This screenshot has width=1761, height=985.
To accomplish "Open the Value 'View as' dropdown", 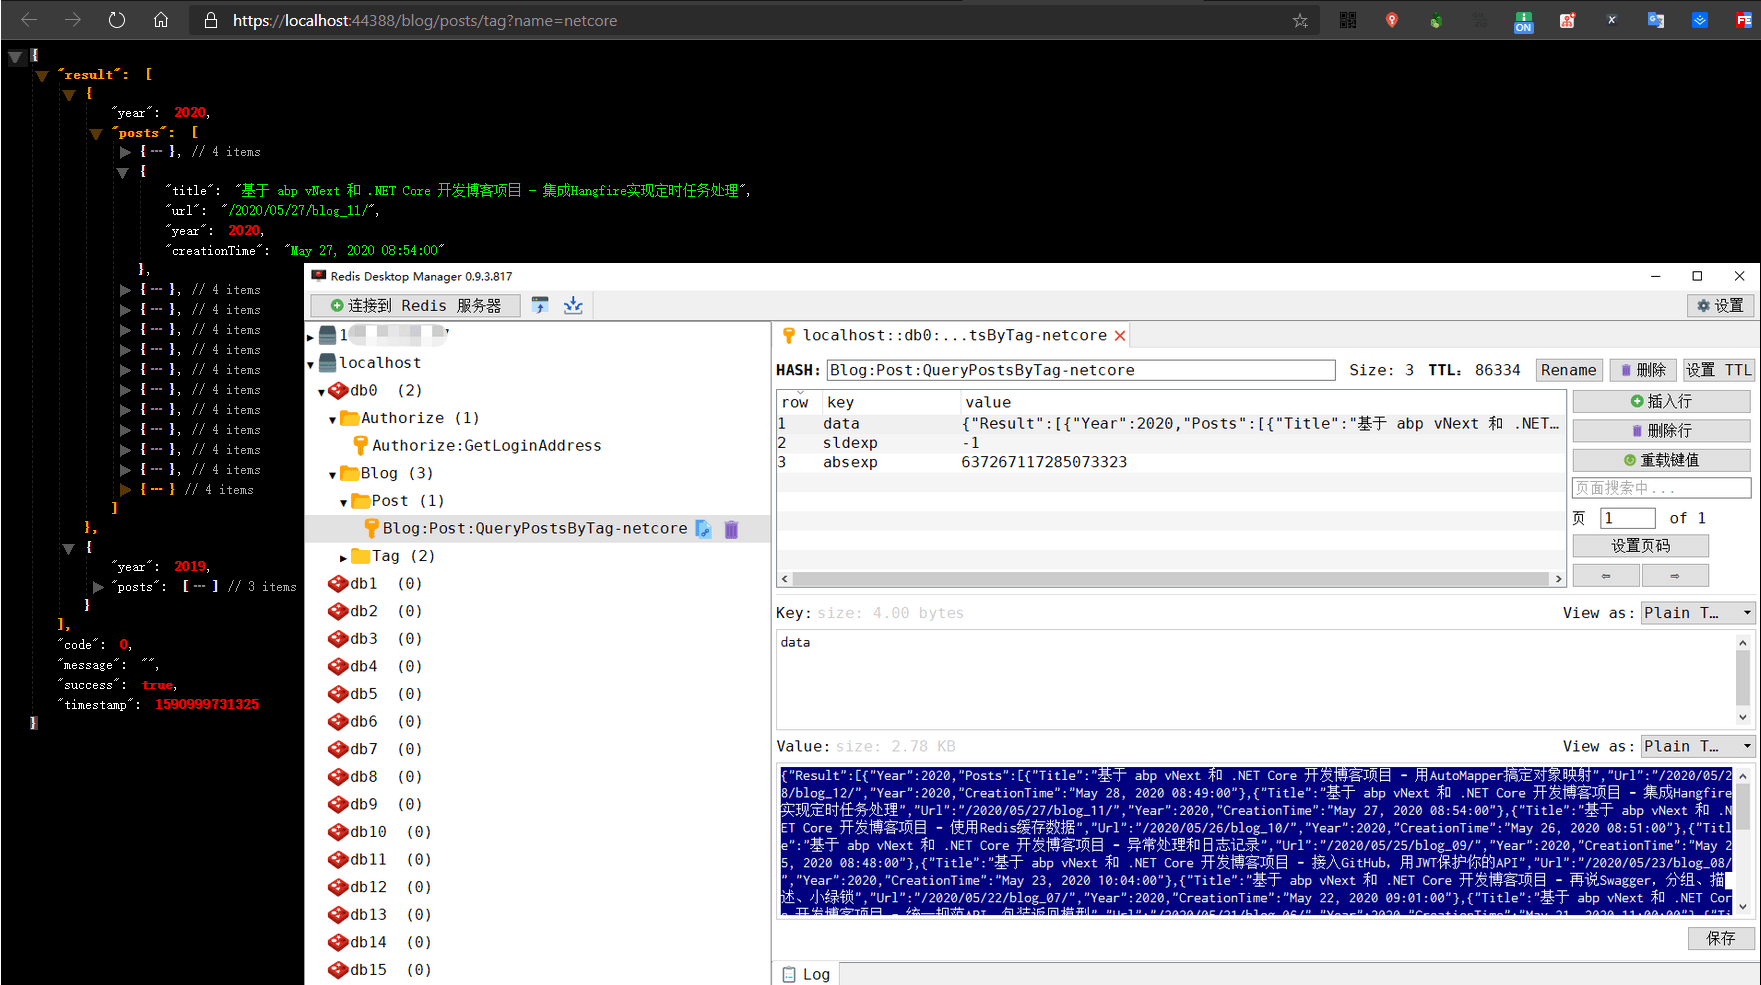I will [x=1698, y=746].
